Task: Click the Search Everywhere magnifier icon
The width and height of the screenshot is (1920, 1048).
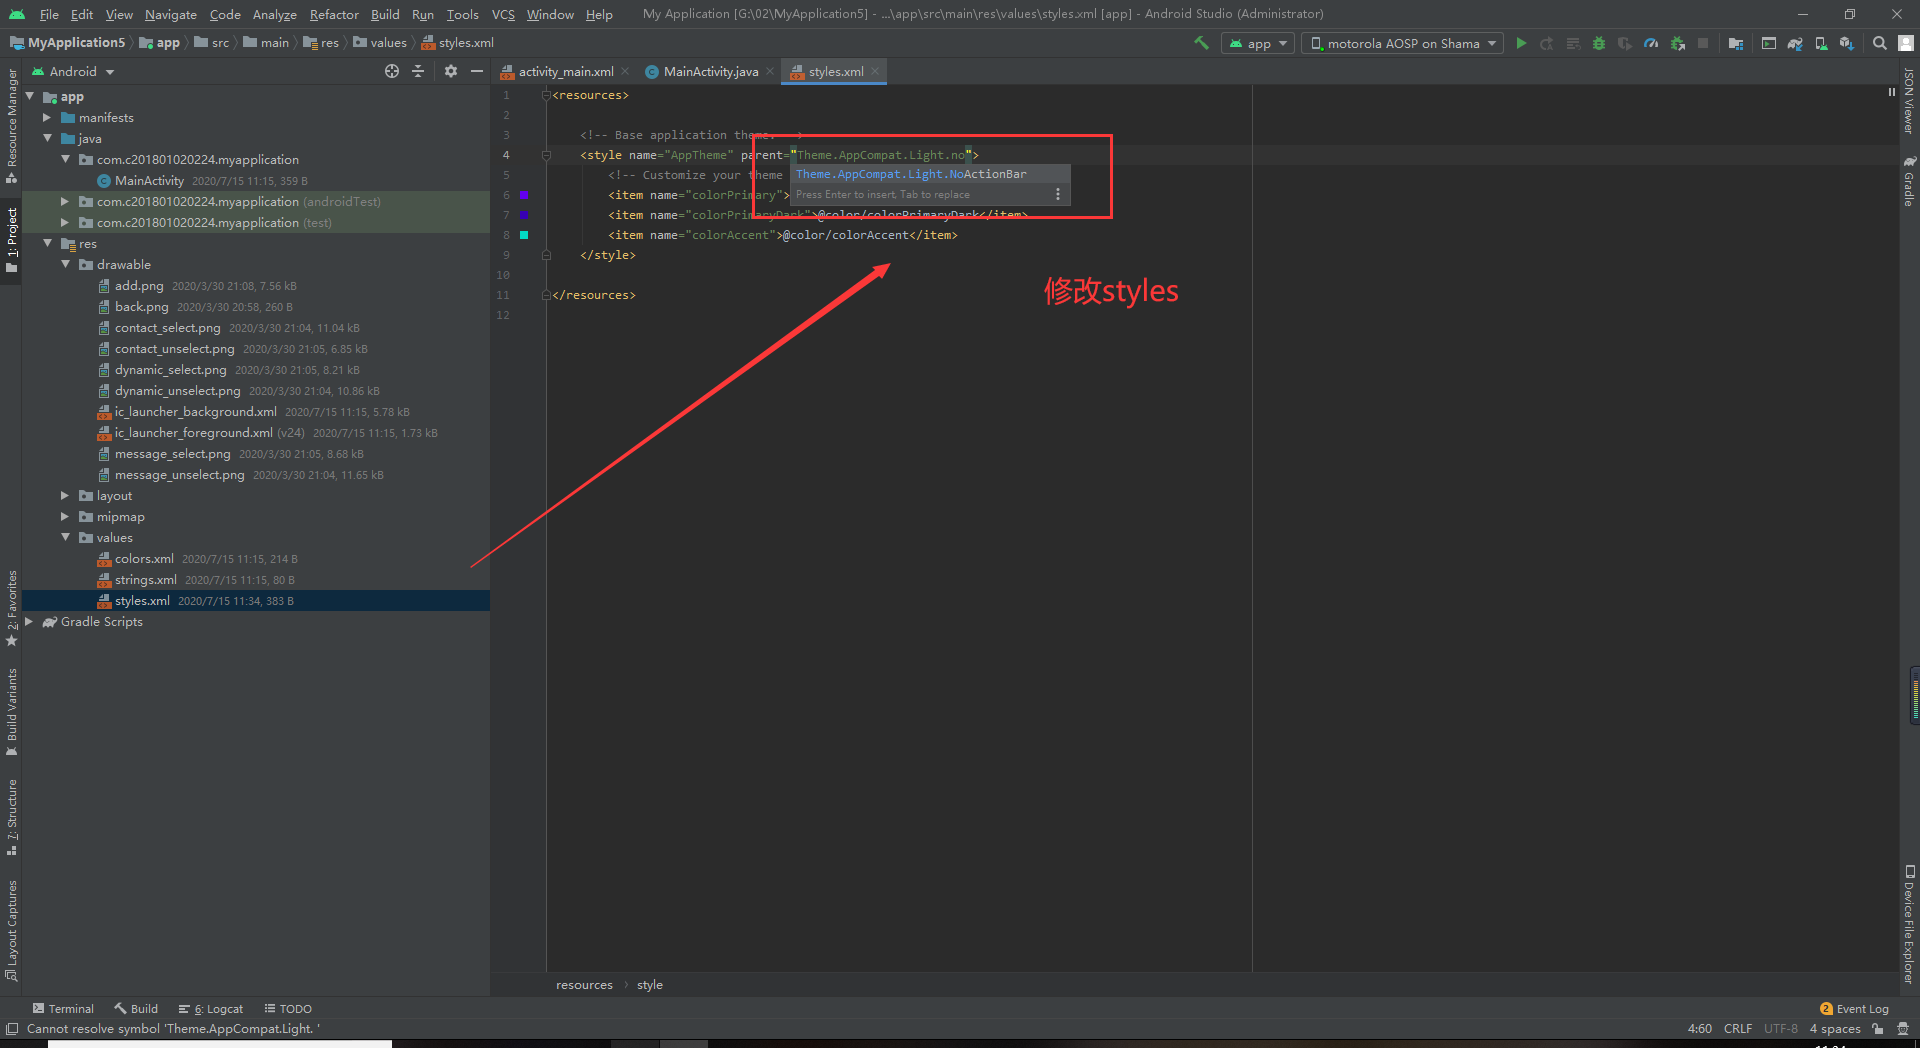Action: (x=1880, y=43)
